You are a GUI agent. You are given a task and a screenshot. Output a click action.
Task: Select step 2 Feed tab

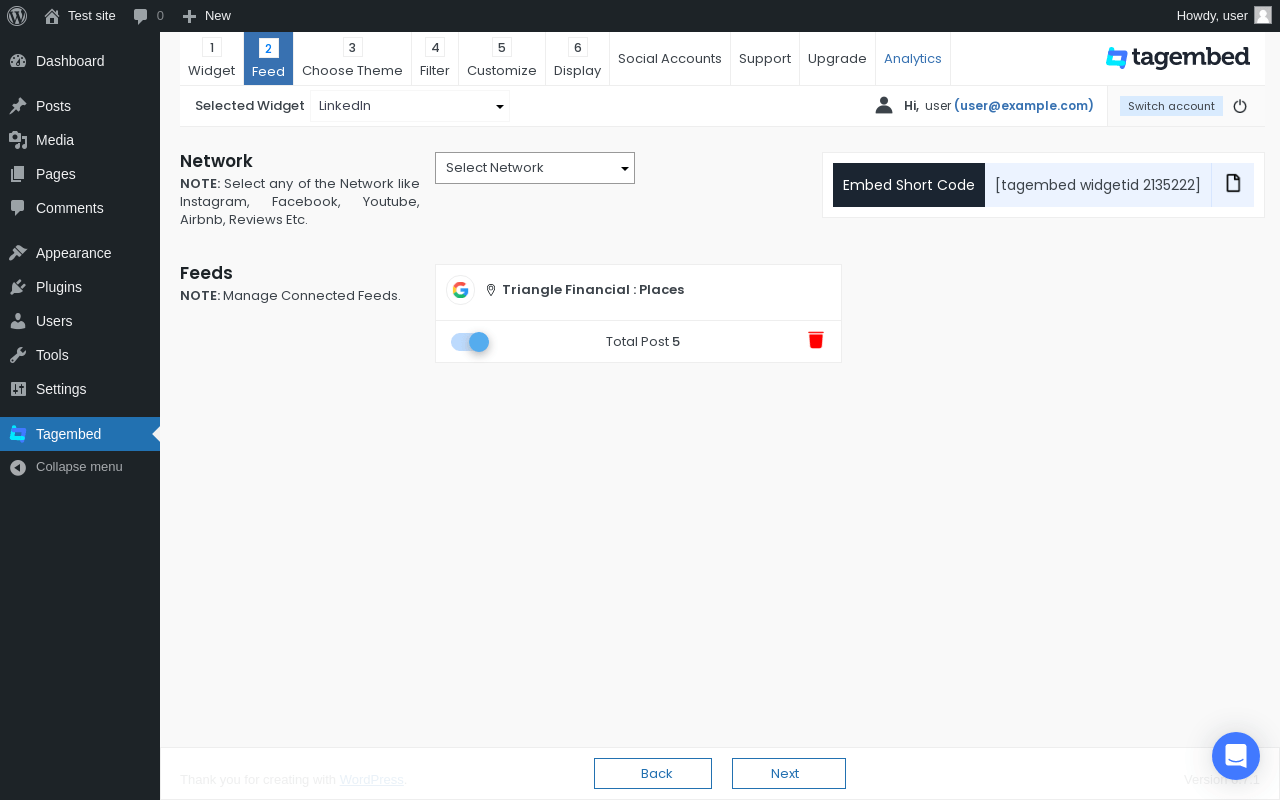click(268, 59)
